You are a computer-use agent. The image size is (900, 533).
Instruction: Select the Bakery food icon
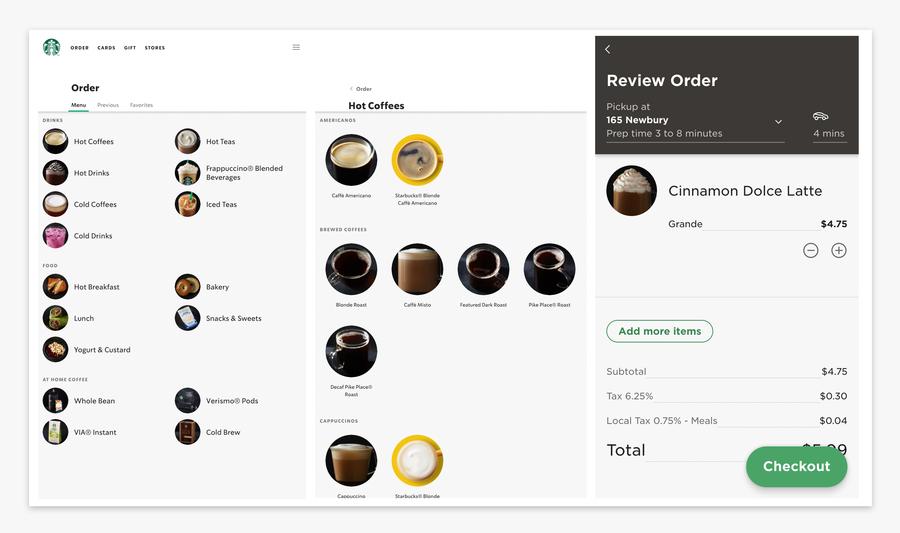click(x=187, y=287)
